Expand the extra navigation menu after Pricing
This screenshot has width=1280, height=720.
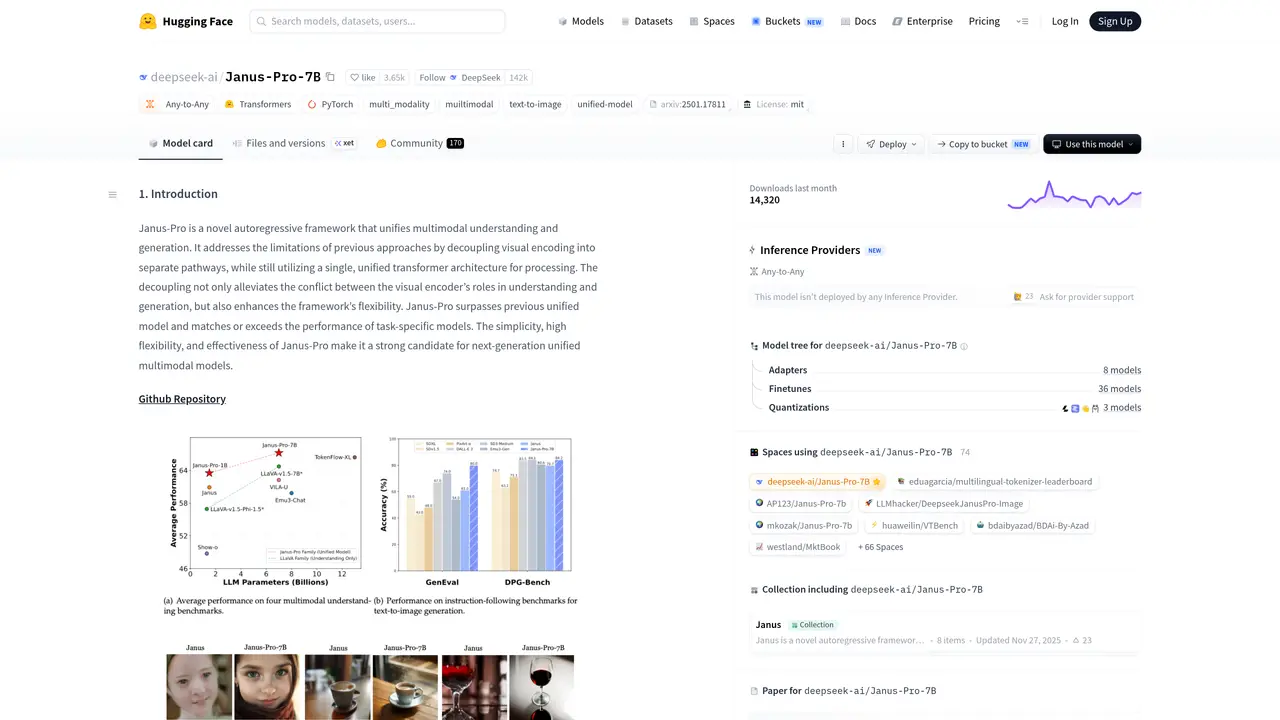coord(1022,21)
